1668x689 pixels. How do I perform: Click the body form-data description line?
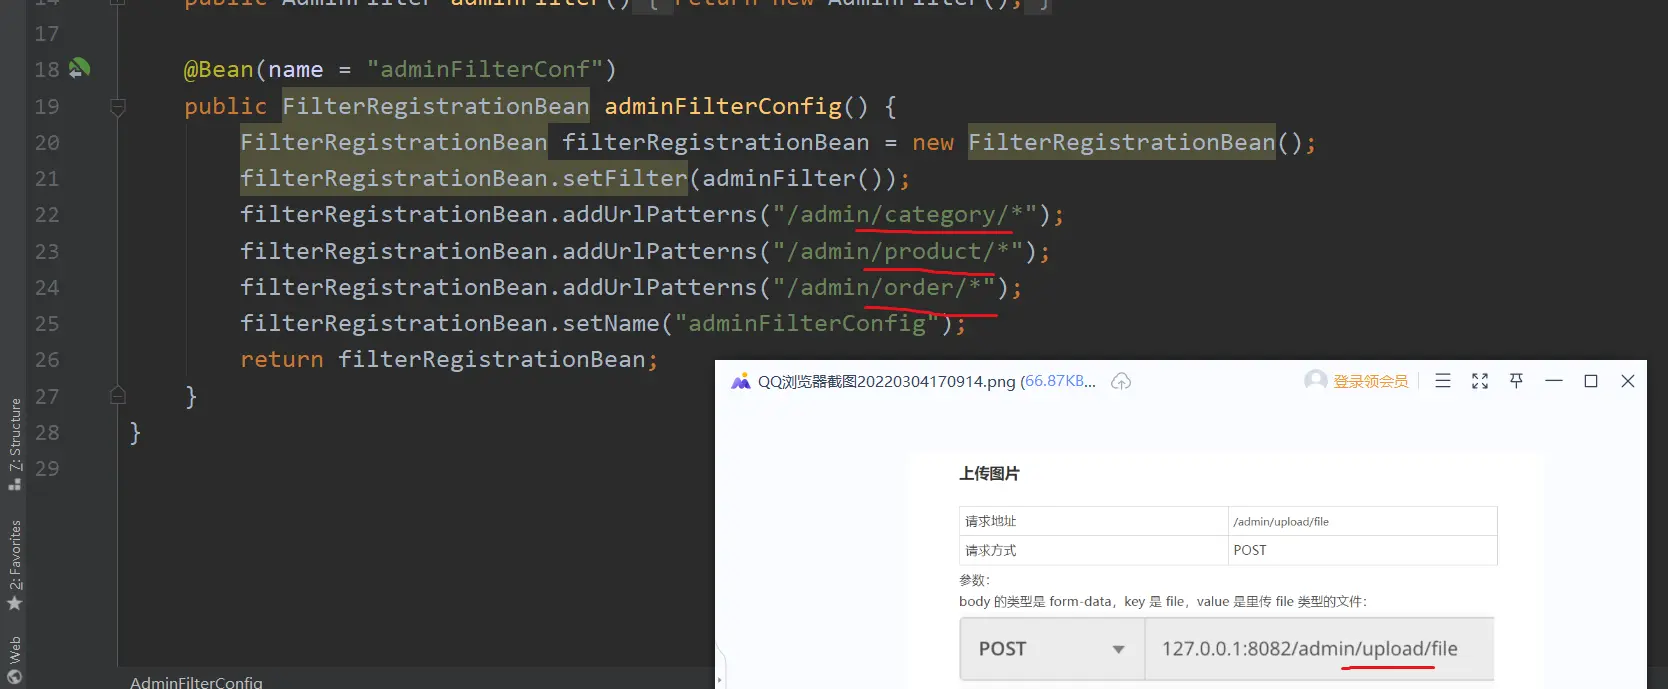(x=1162, y=601)
